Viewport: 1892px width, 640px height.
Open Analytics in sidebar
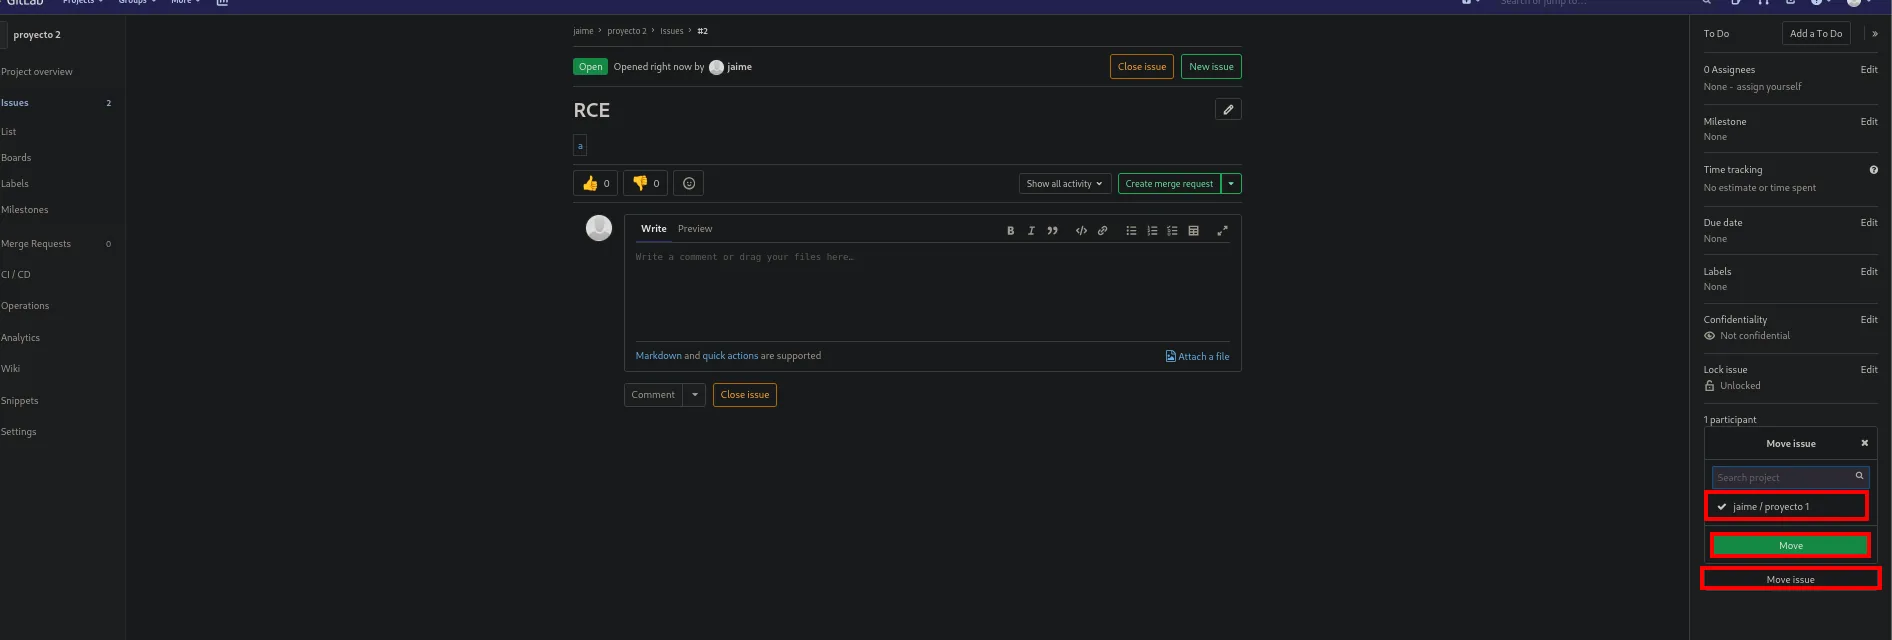pos(21,338)
